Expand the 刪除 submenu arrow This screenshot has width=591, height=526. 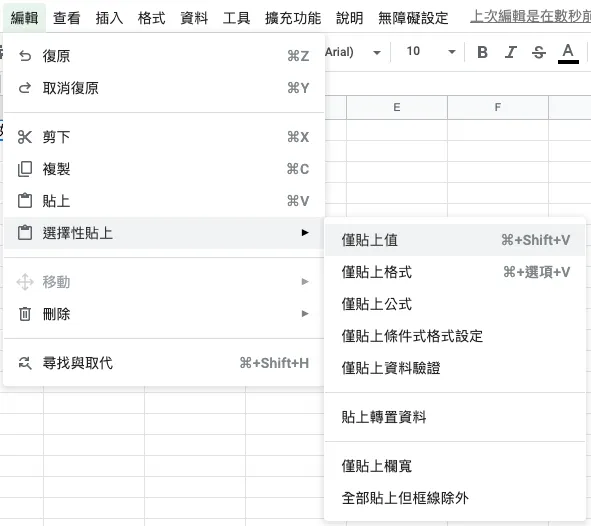click(x=305, y=313)
